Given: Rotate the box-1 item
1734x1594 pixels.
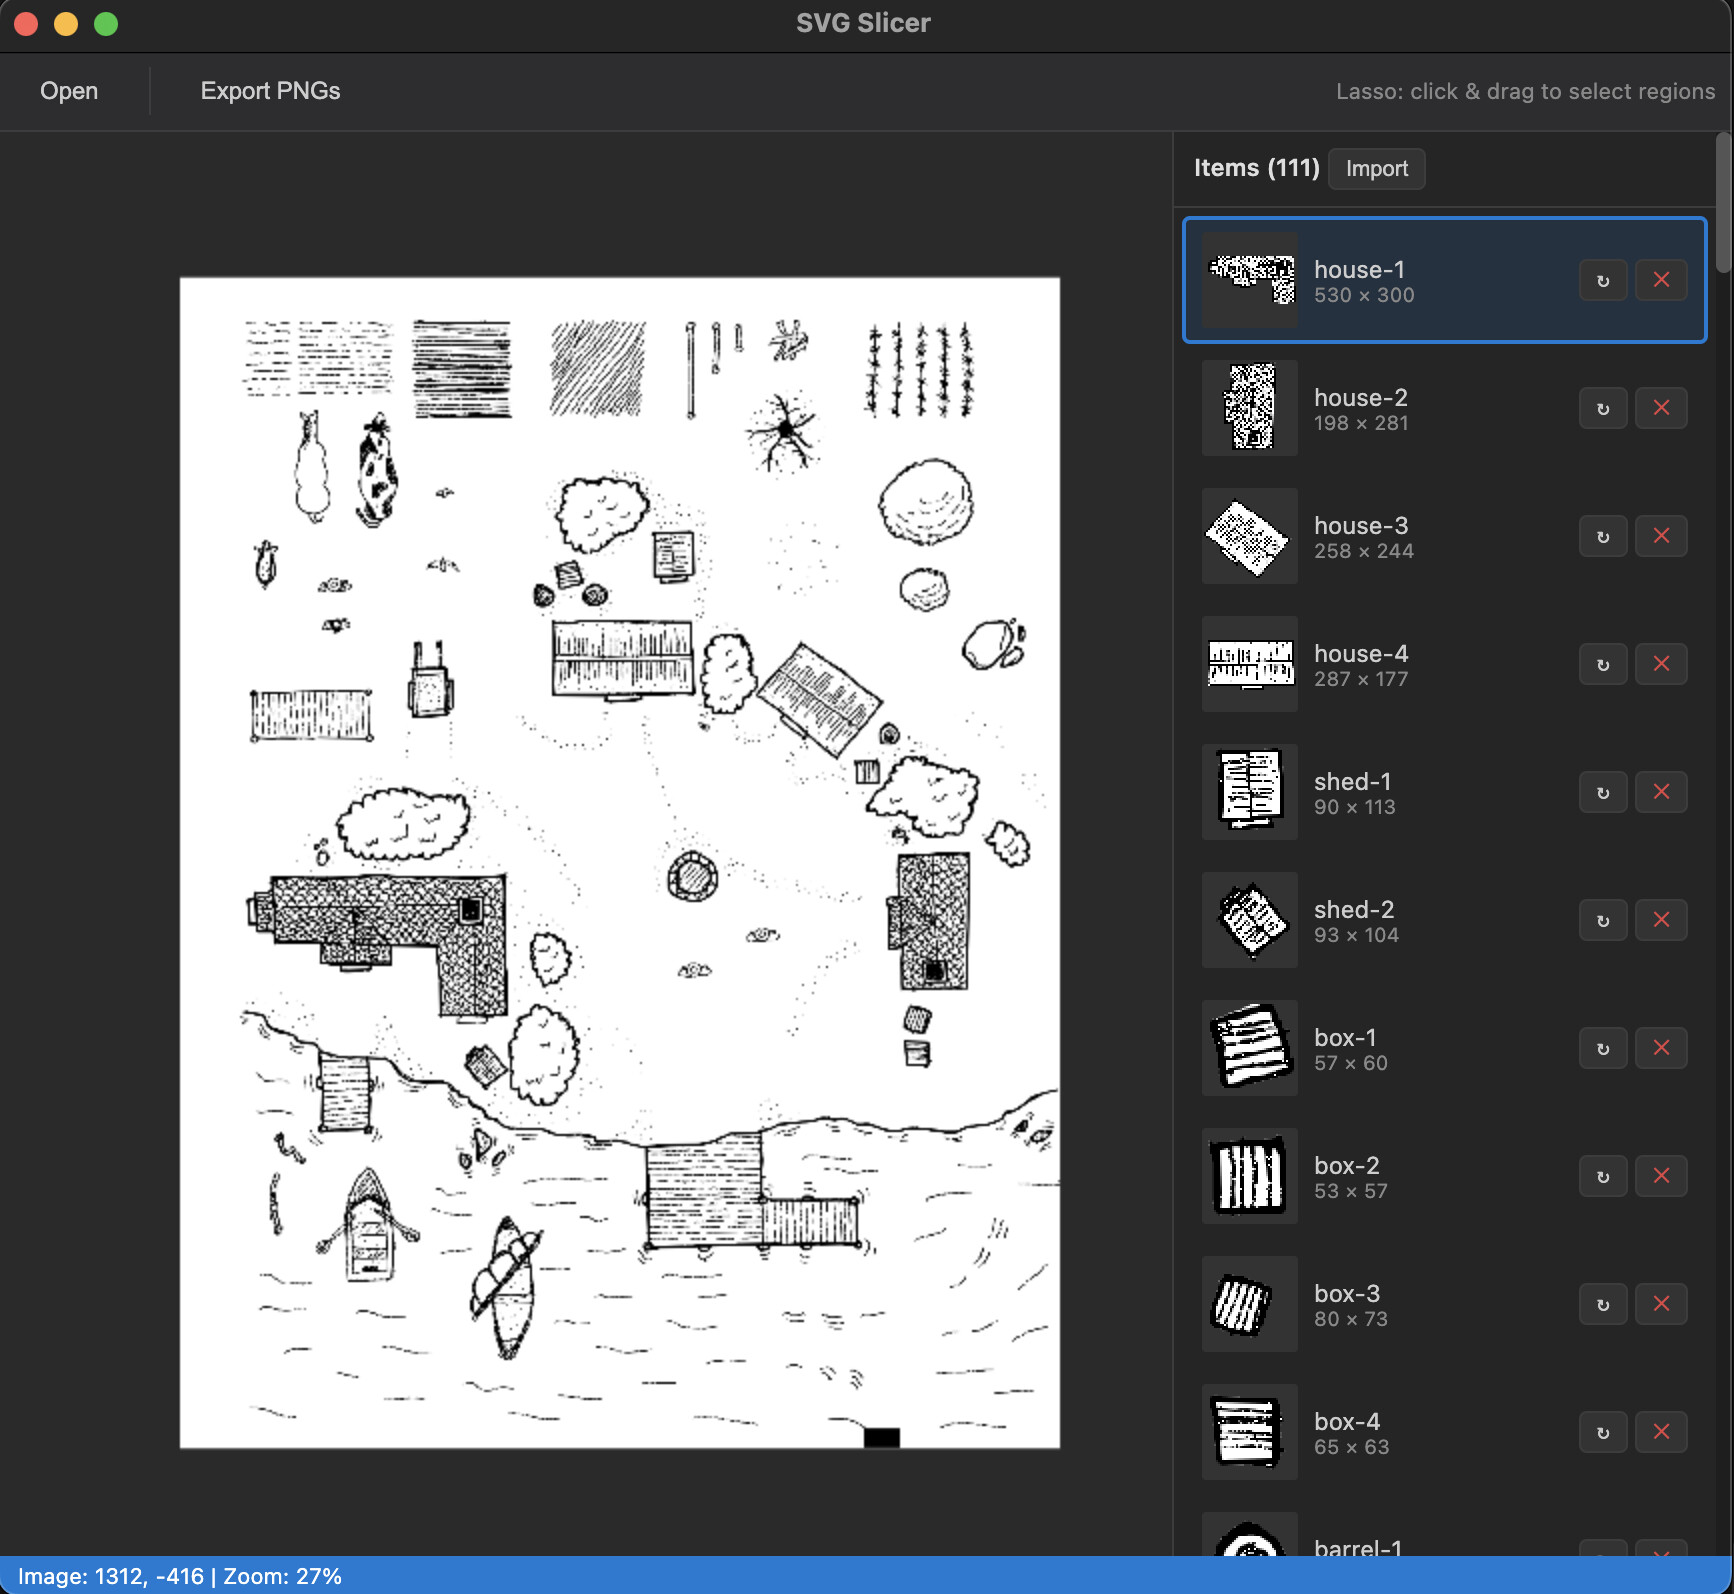Looking at the screenshot, I should pyautogui.click(x=1602, y=1049).
